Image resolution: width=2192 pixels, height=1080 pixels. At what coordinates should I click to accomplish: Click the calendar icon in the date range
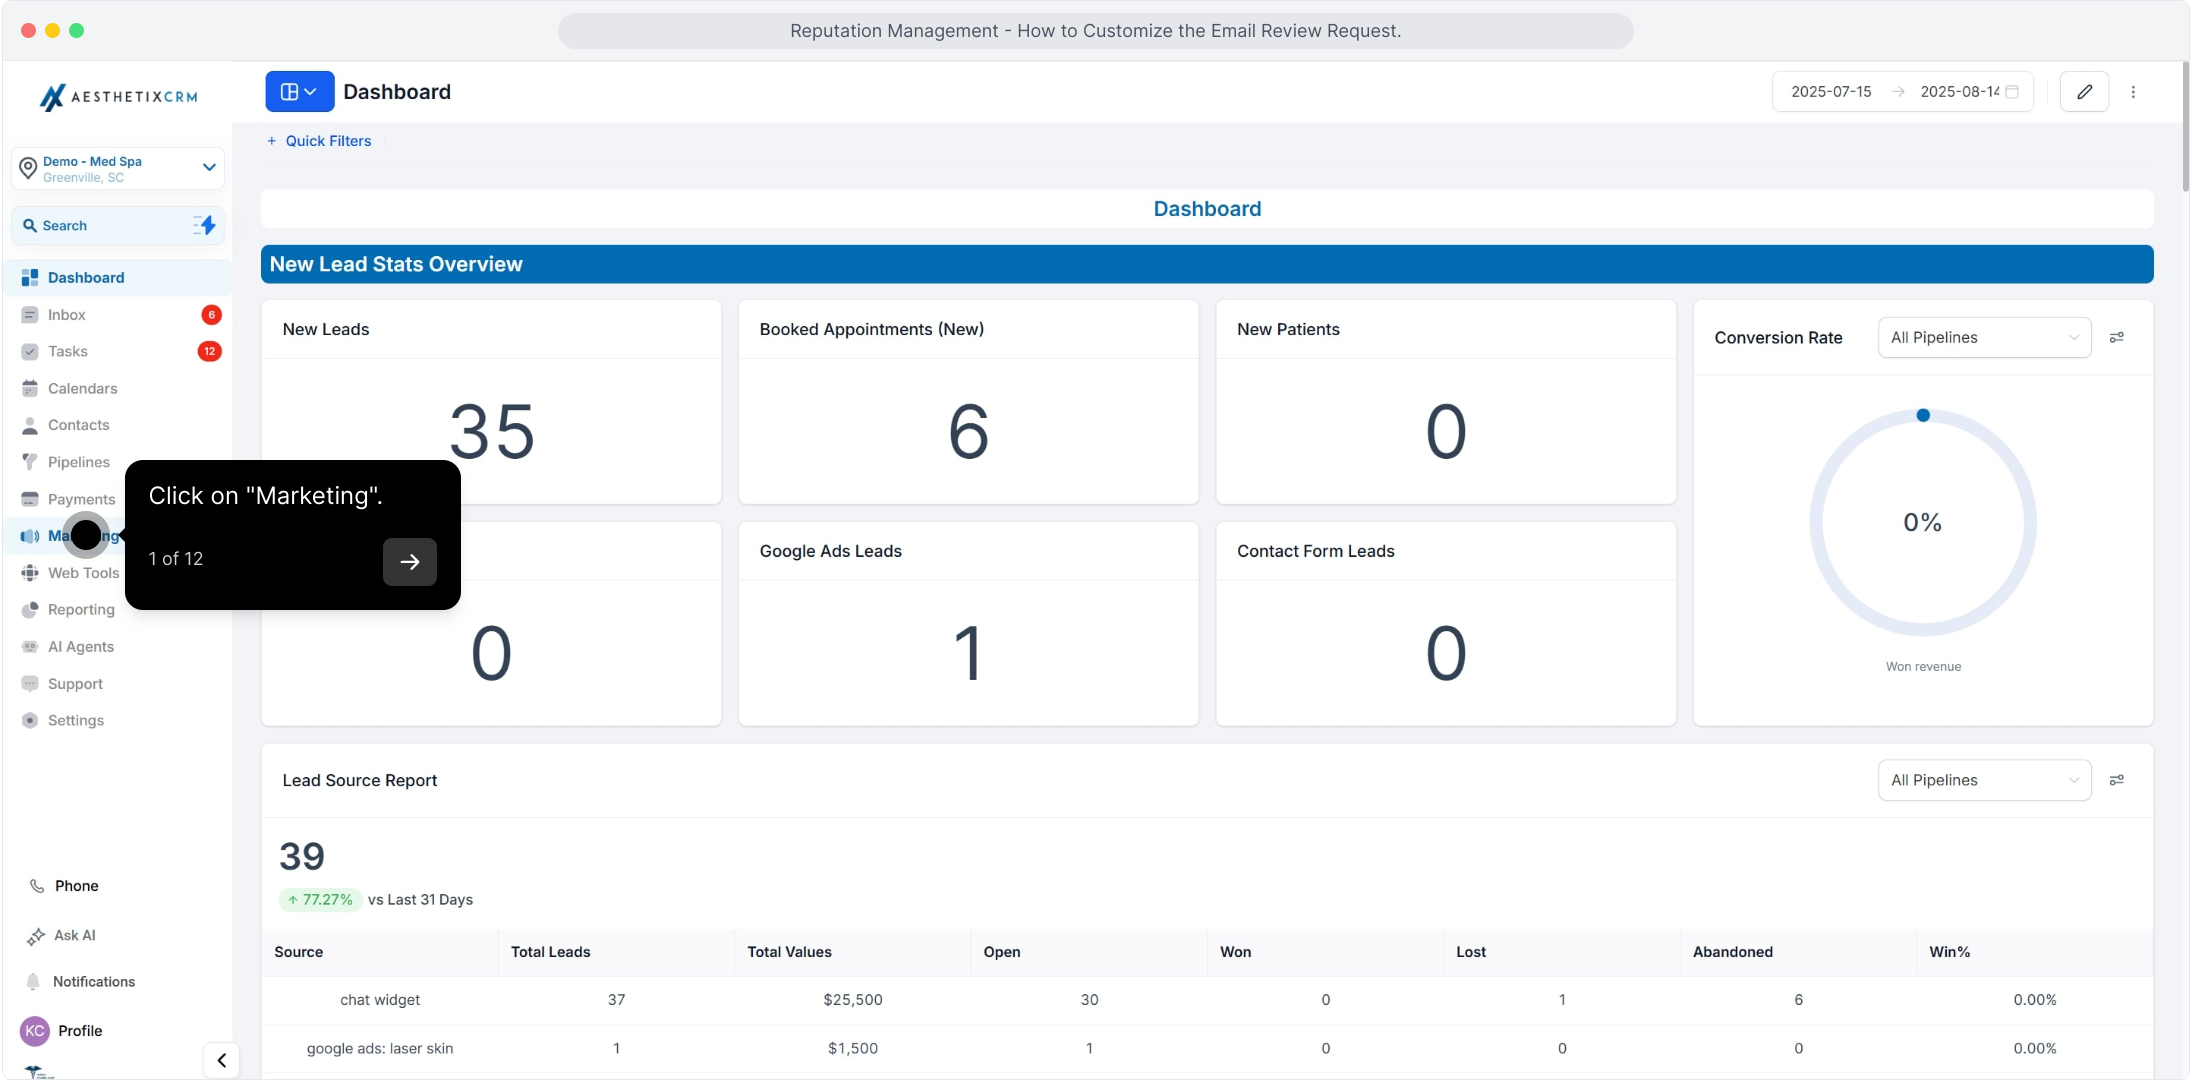pyautogui.click(x=2013, y=92)
